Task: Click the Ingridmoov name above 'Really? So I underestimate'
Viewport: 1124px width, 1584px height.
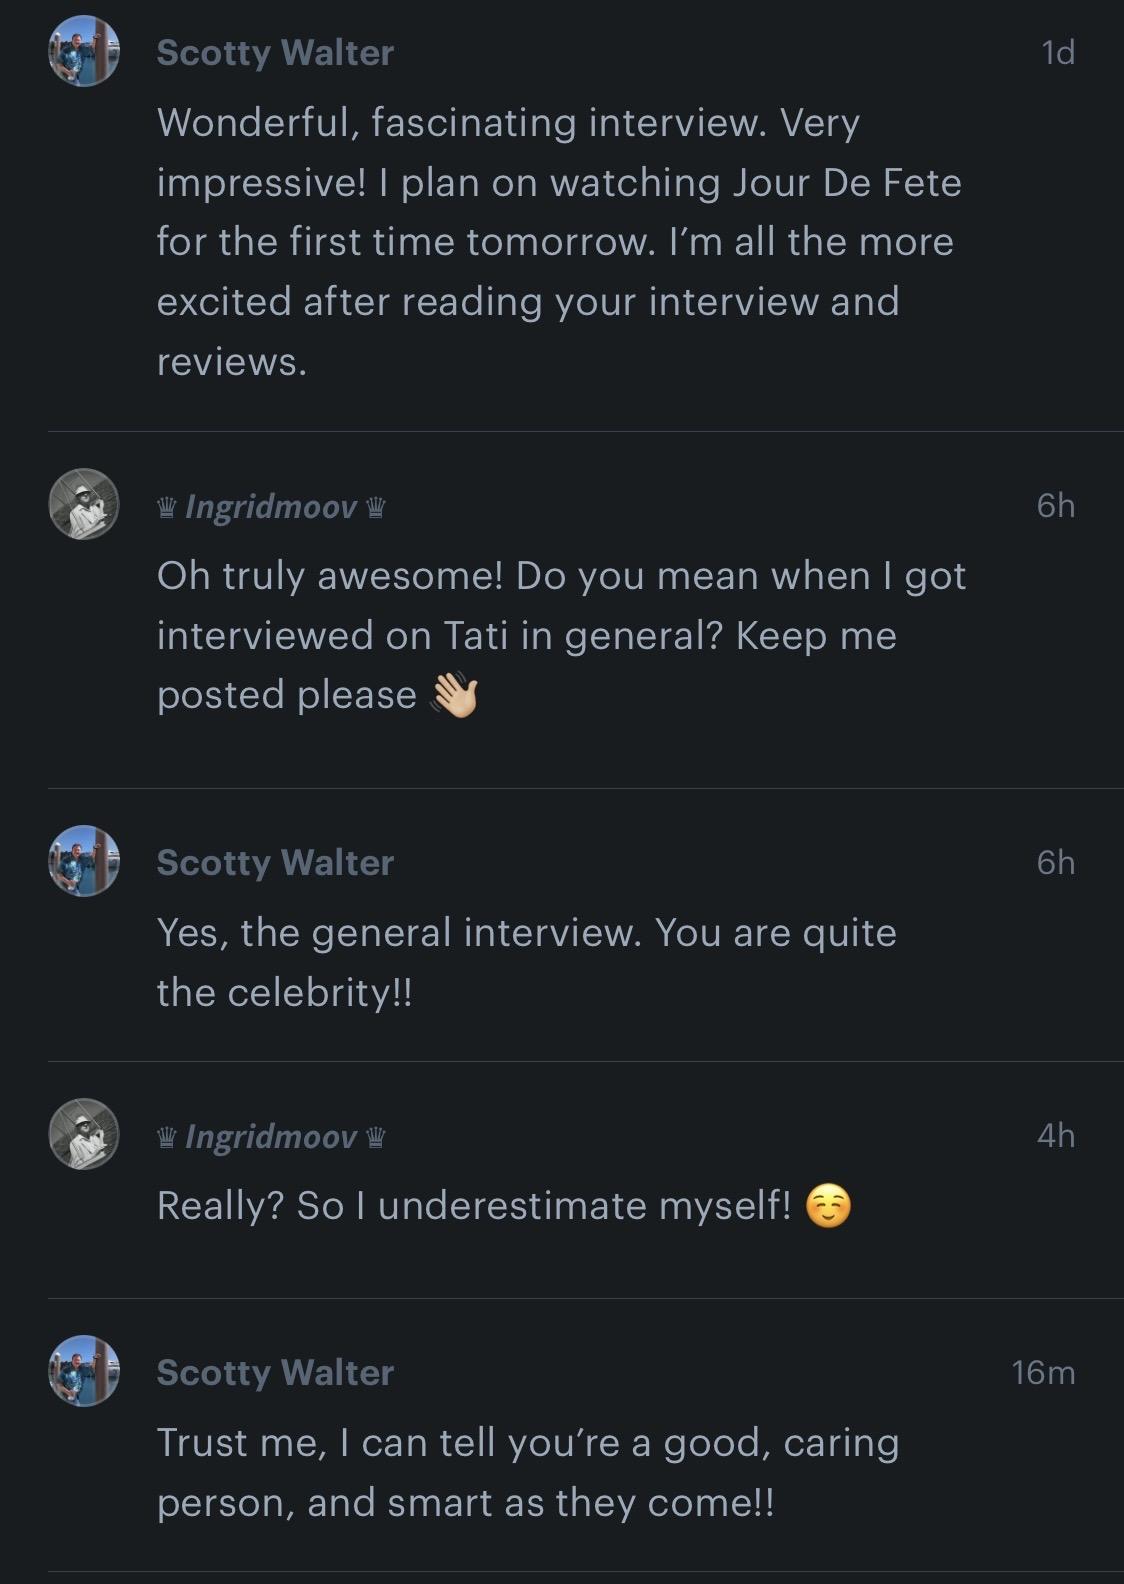Action: pyautogui.click(x=271, y=1138)
